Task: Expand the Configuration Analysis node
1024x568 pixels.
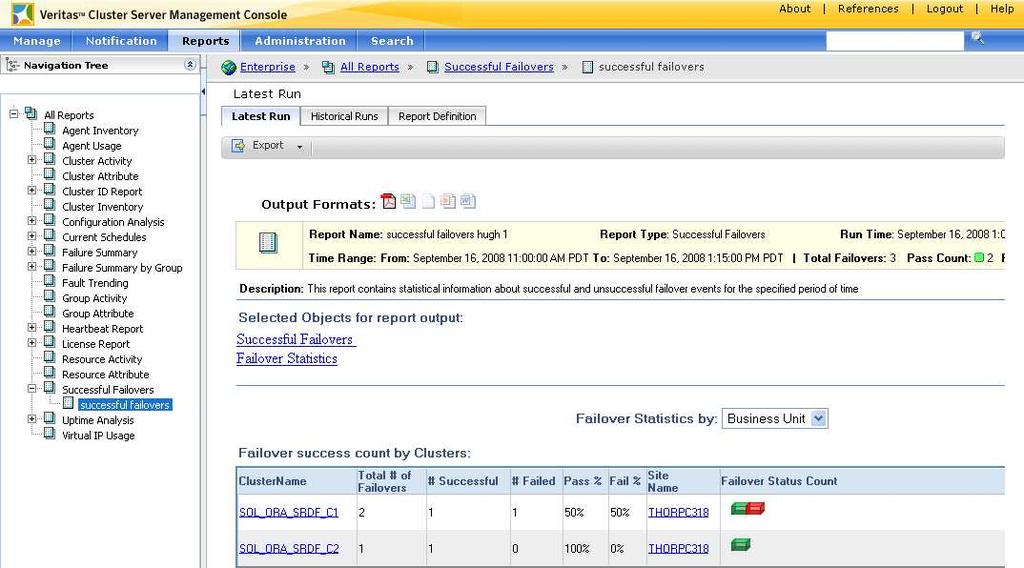Action: (31, 221)
